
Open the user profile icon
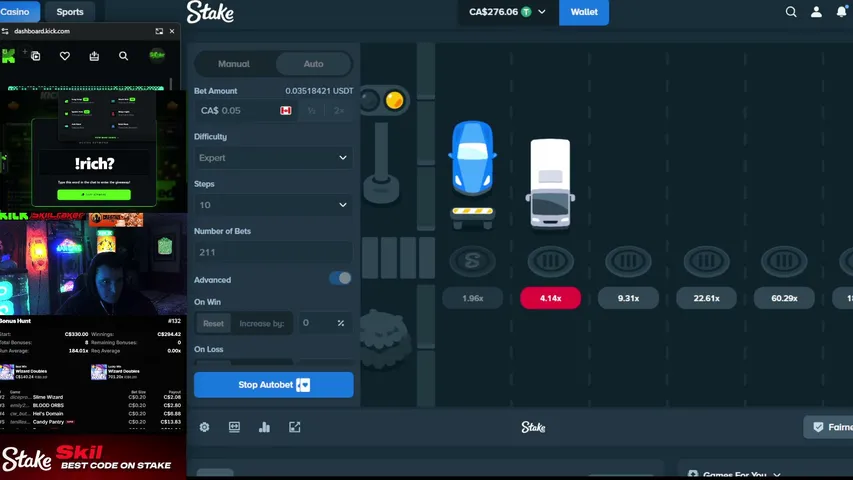(x=816, y=12)
